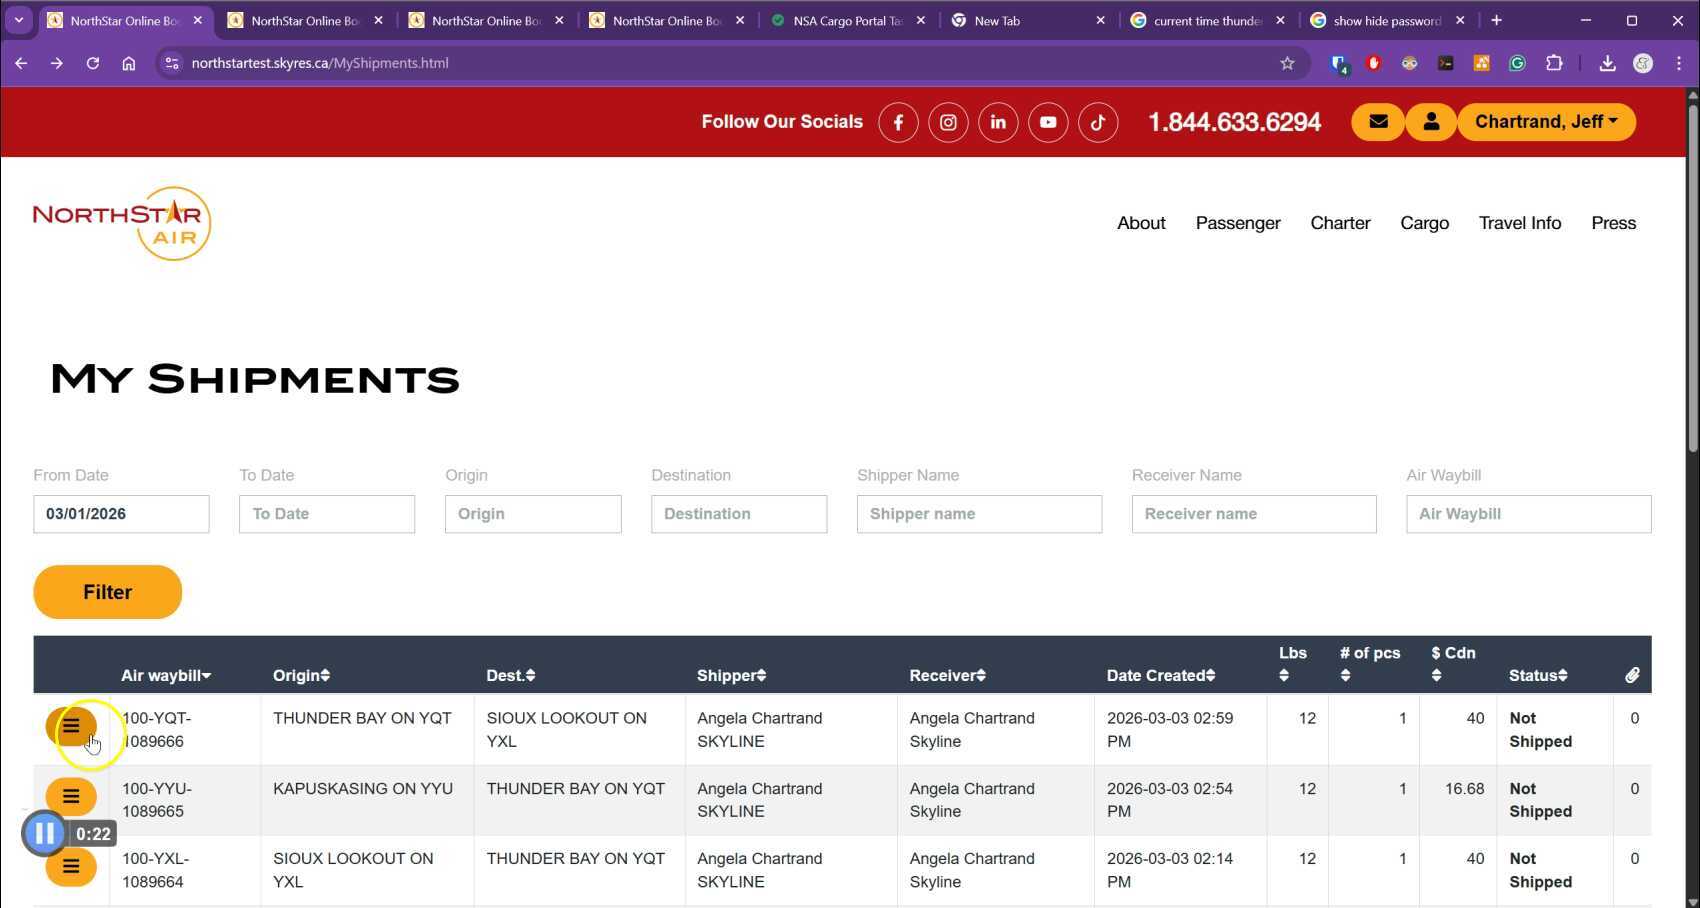
Task: Click the From Date input field
Action: point(121,514)
